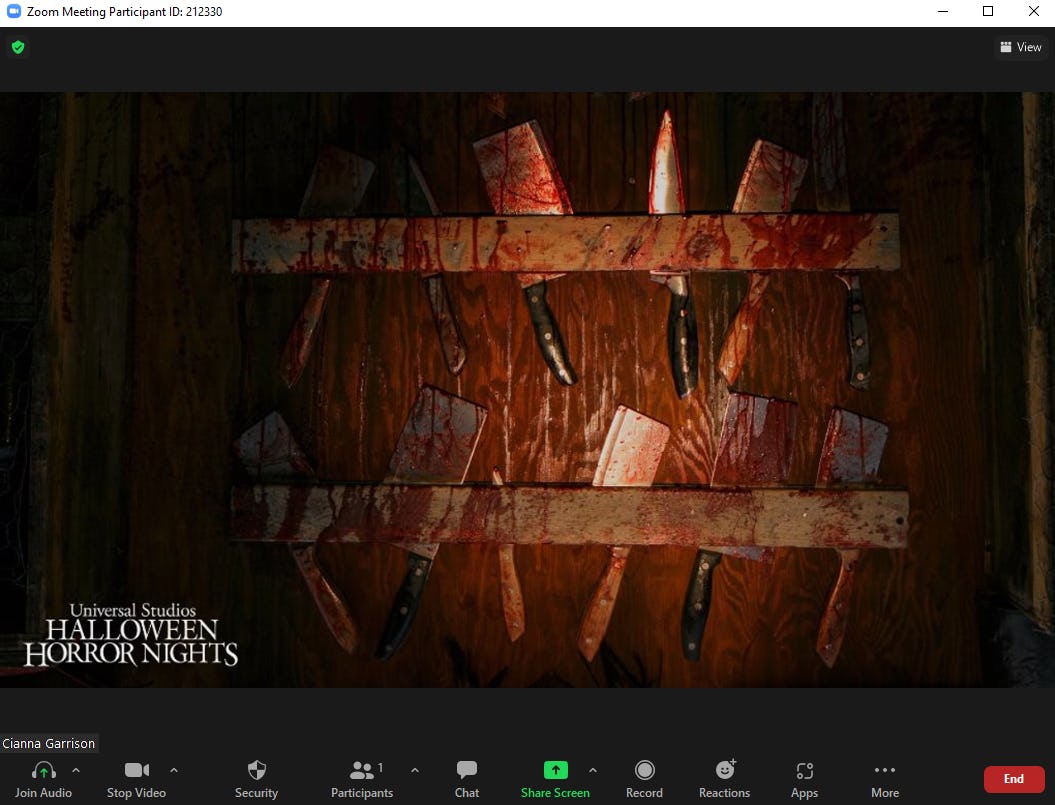Click the green encryption shield indicator
The image size is (1055, 805).
click(17, 47)
